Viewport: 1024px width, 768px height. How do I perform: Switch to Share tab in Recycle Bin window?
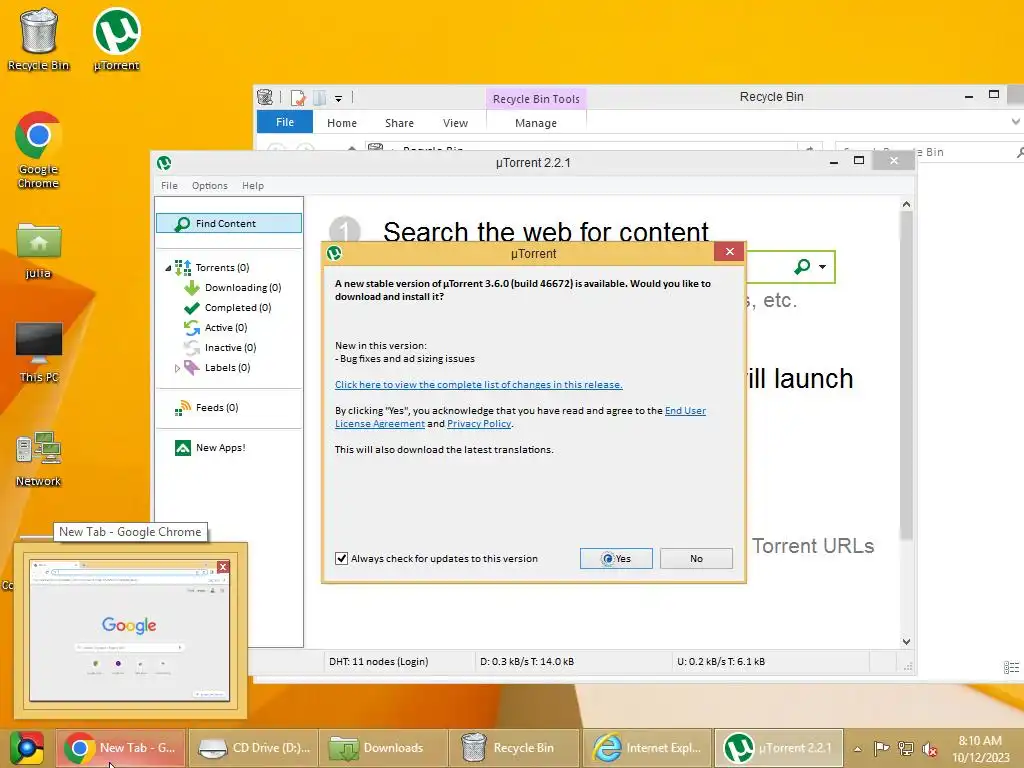pos(399,123)
